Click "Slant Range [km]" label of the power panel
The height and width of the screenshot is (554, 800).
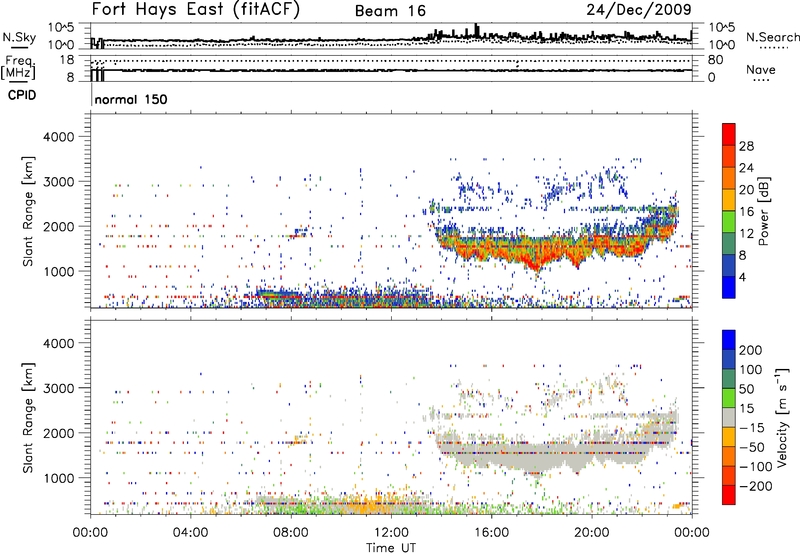[x=28, y=211]
